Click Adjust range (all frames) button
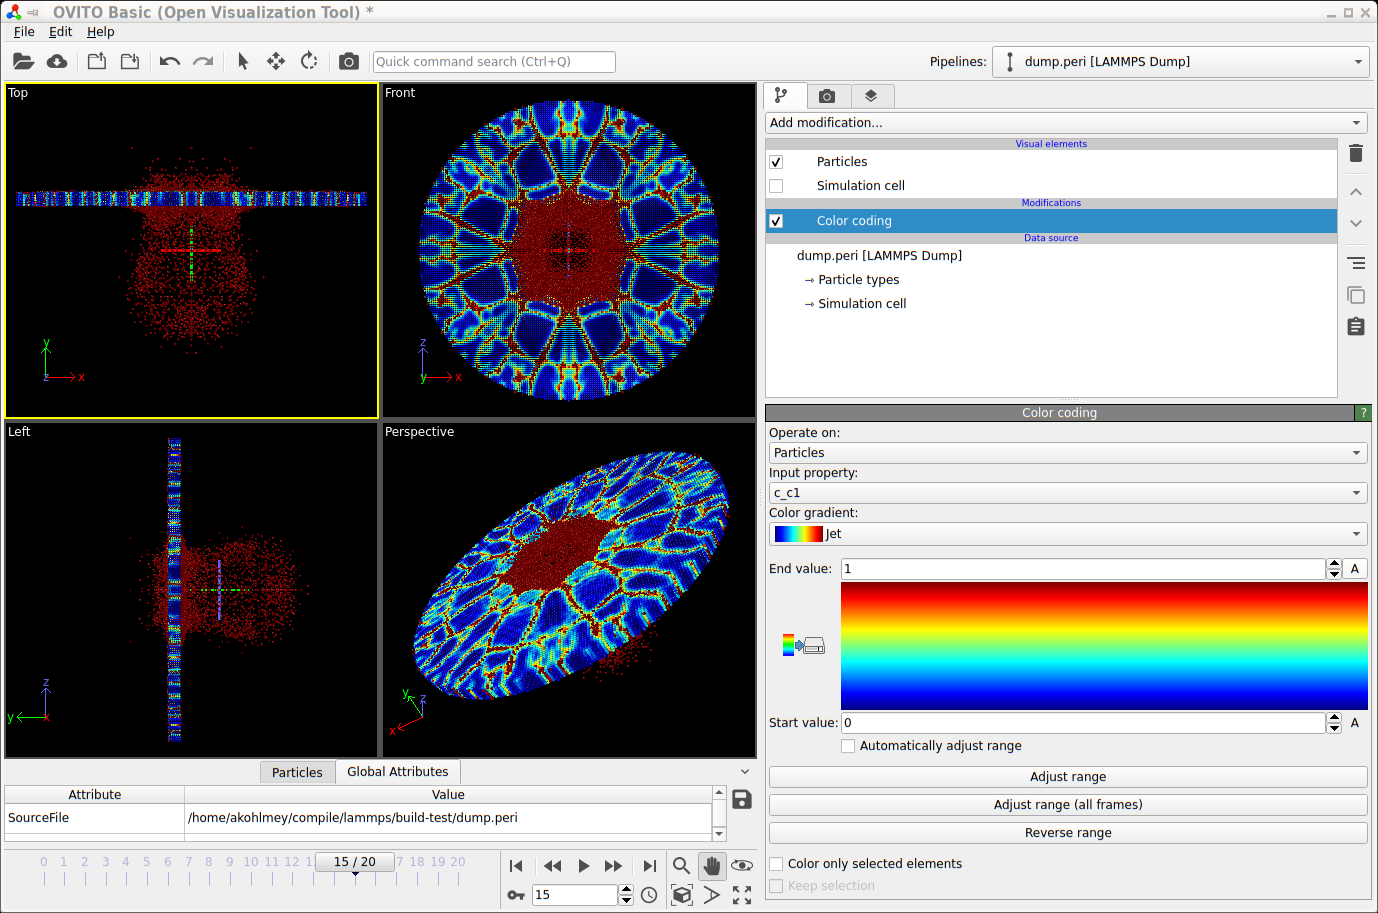Screen dimensions: 1378x913 pos(1067,805)
